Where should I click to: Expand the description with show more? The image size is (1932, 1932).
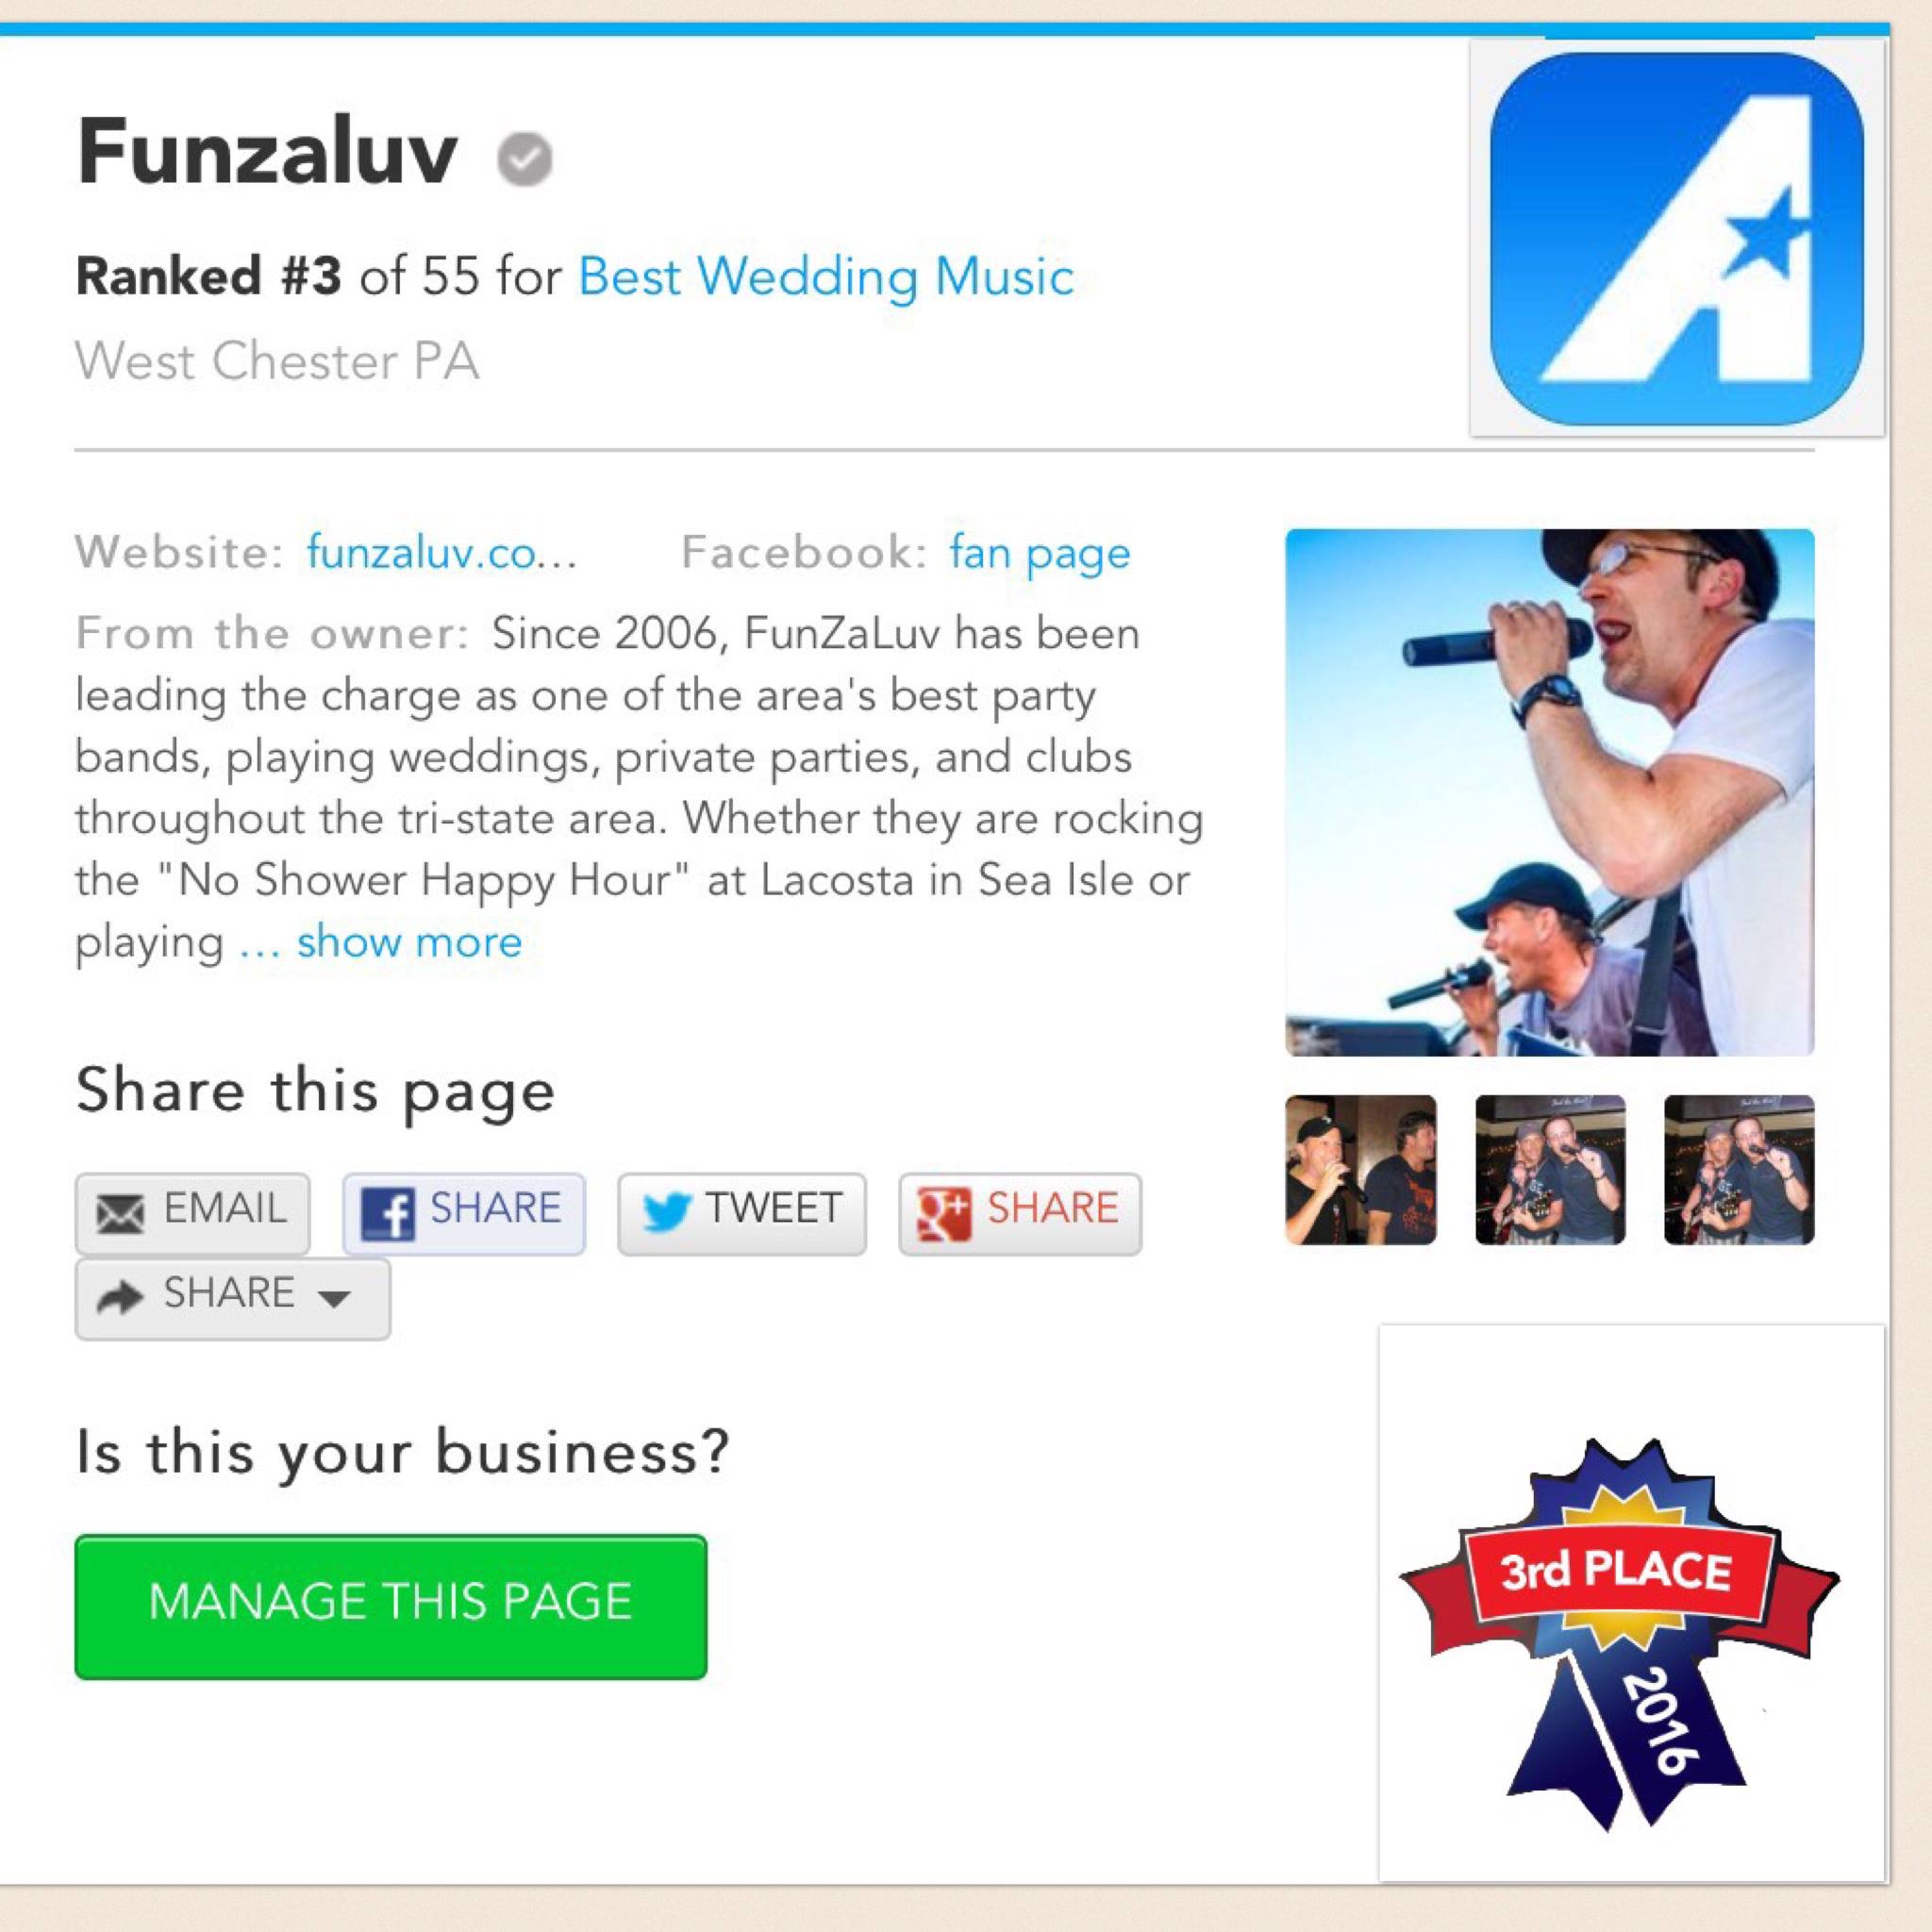(x=409, y=941)
